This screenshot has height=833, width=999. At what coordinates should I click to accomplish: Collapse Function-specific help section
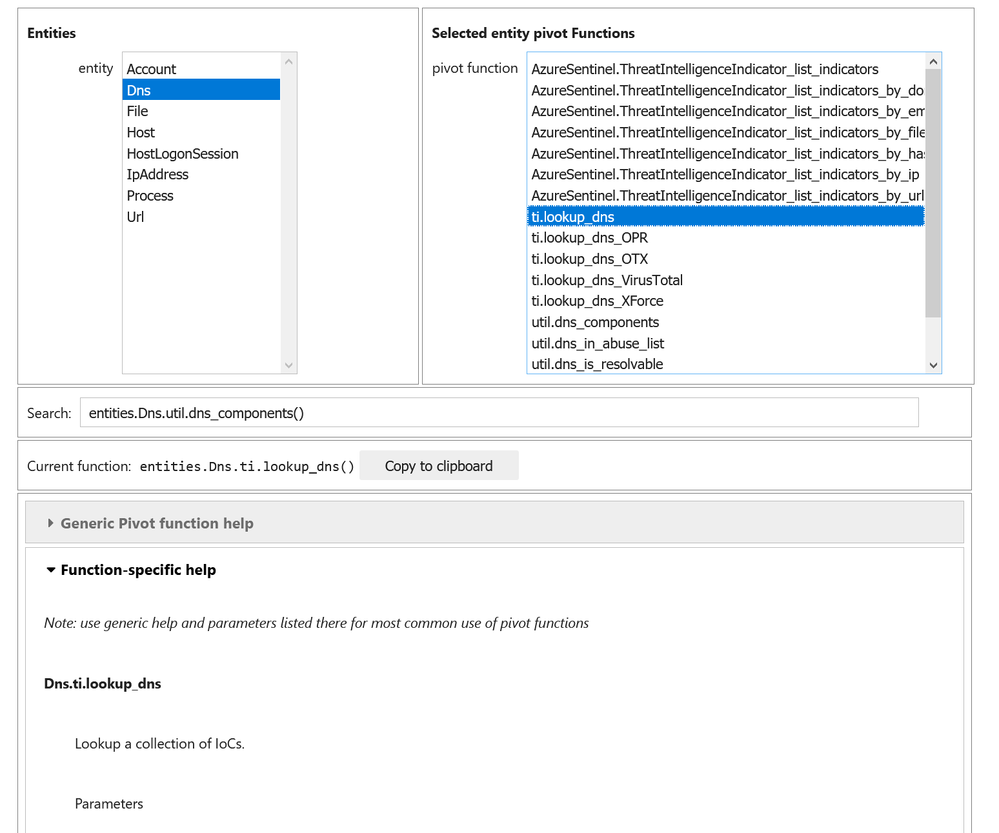tap(137, 570)
